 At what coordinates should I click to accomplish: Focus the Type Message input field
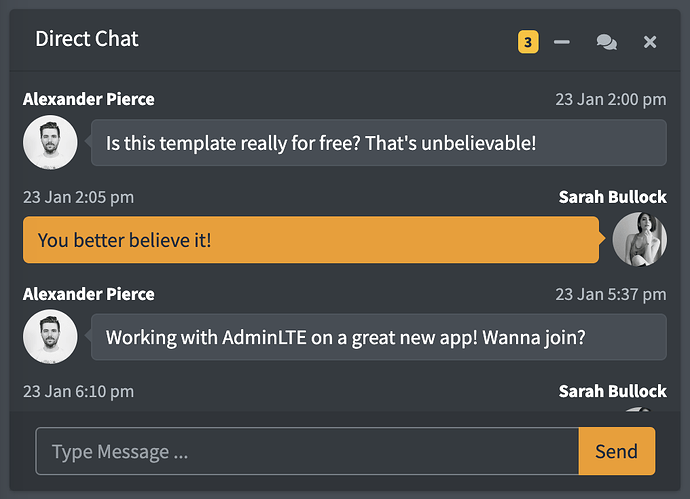307,451
